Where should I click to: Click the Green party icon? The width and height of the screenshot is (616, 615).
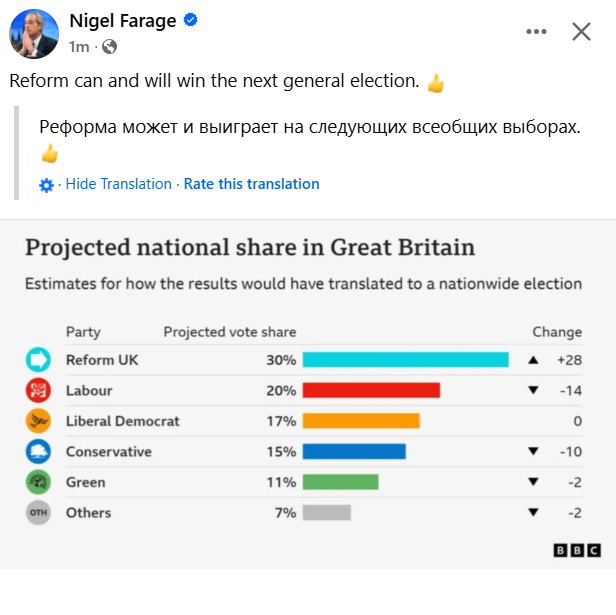click(38, 482)
